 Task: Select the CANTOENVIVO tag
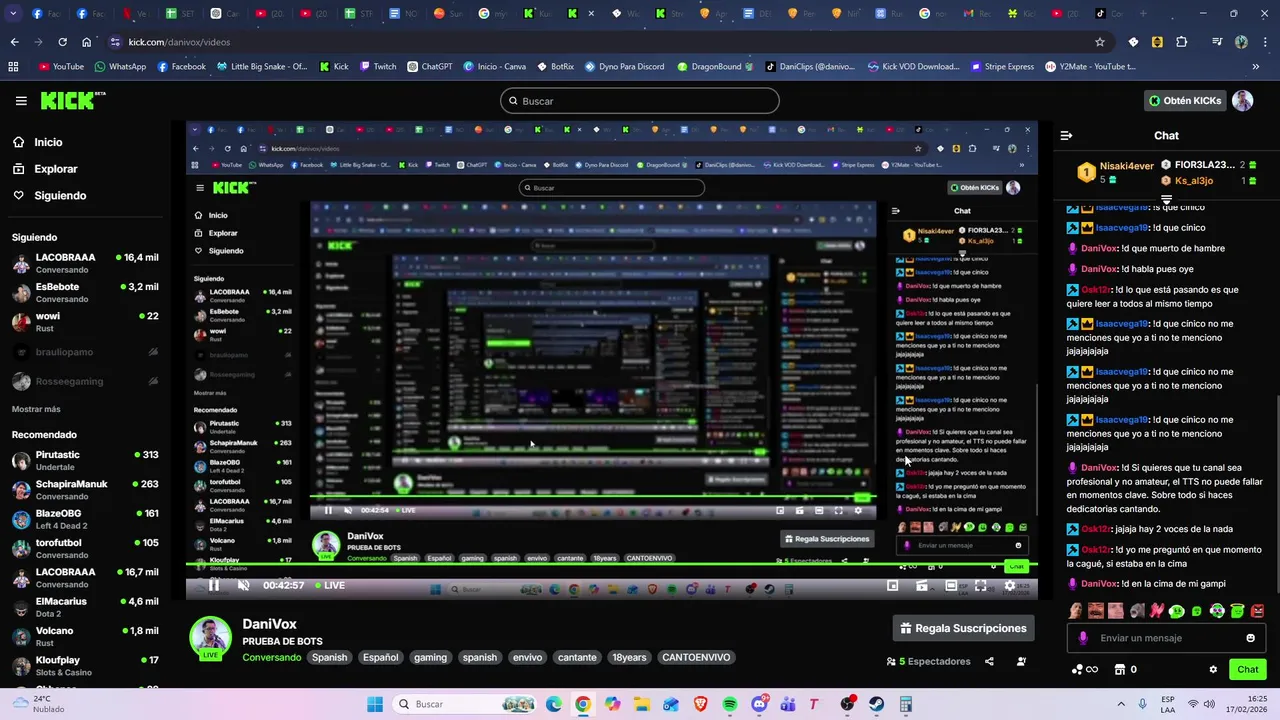pyautogui.click(x=696, y=657)
